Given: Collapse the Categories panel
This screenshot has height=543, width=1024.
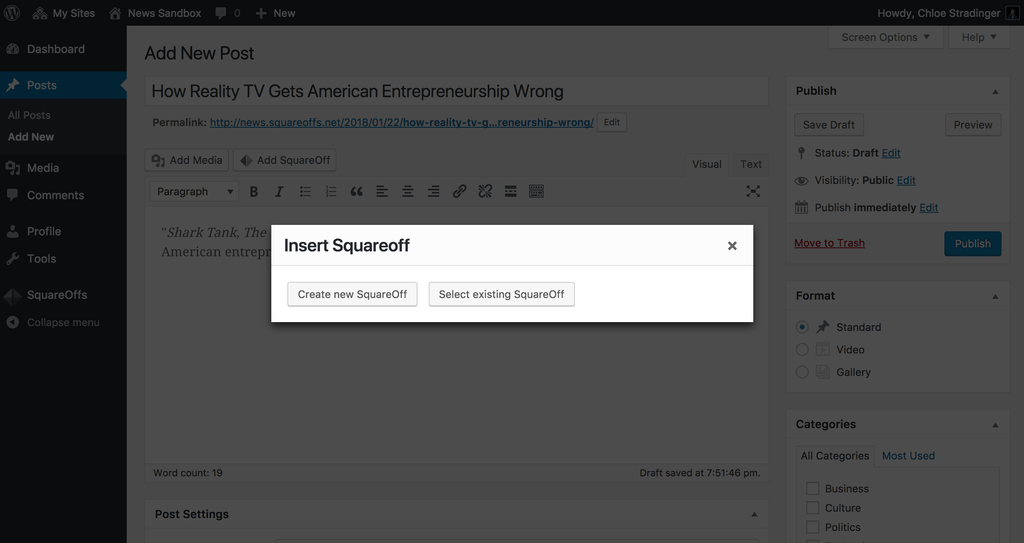Looking at the screenshot, I should coord(995,425).
